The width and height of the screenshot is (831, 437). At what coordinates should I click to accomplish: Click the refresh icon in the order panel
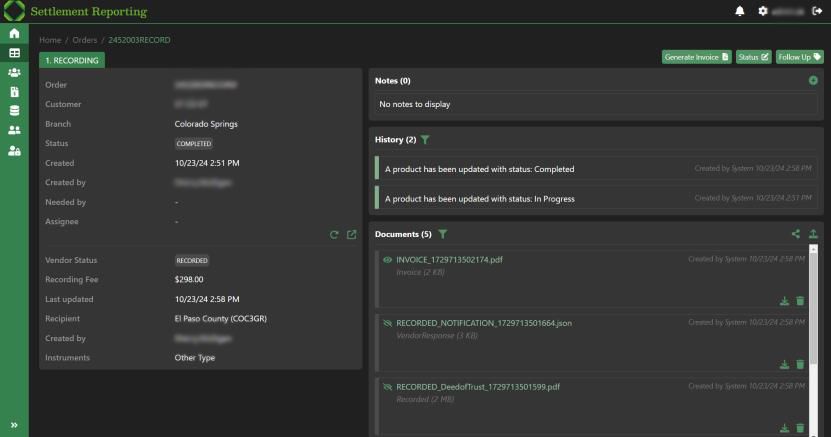click(335, 235)
